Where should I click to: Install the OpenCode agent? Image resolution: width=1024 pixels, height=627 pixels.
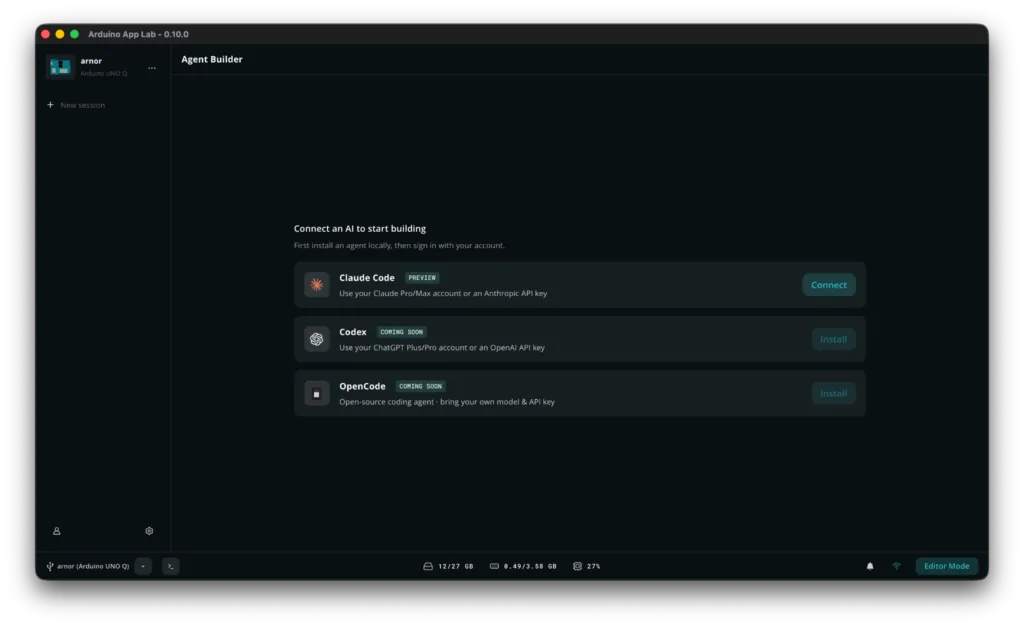pyautogui.click(x=833, y=393)
